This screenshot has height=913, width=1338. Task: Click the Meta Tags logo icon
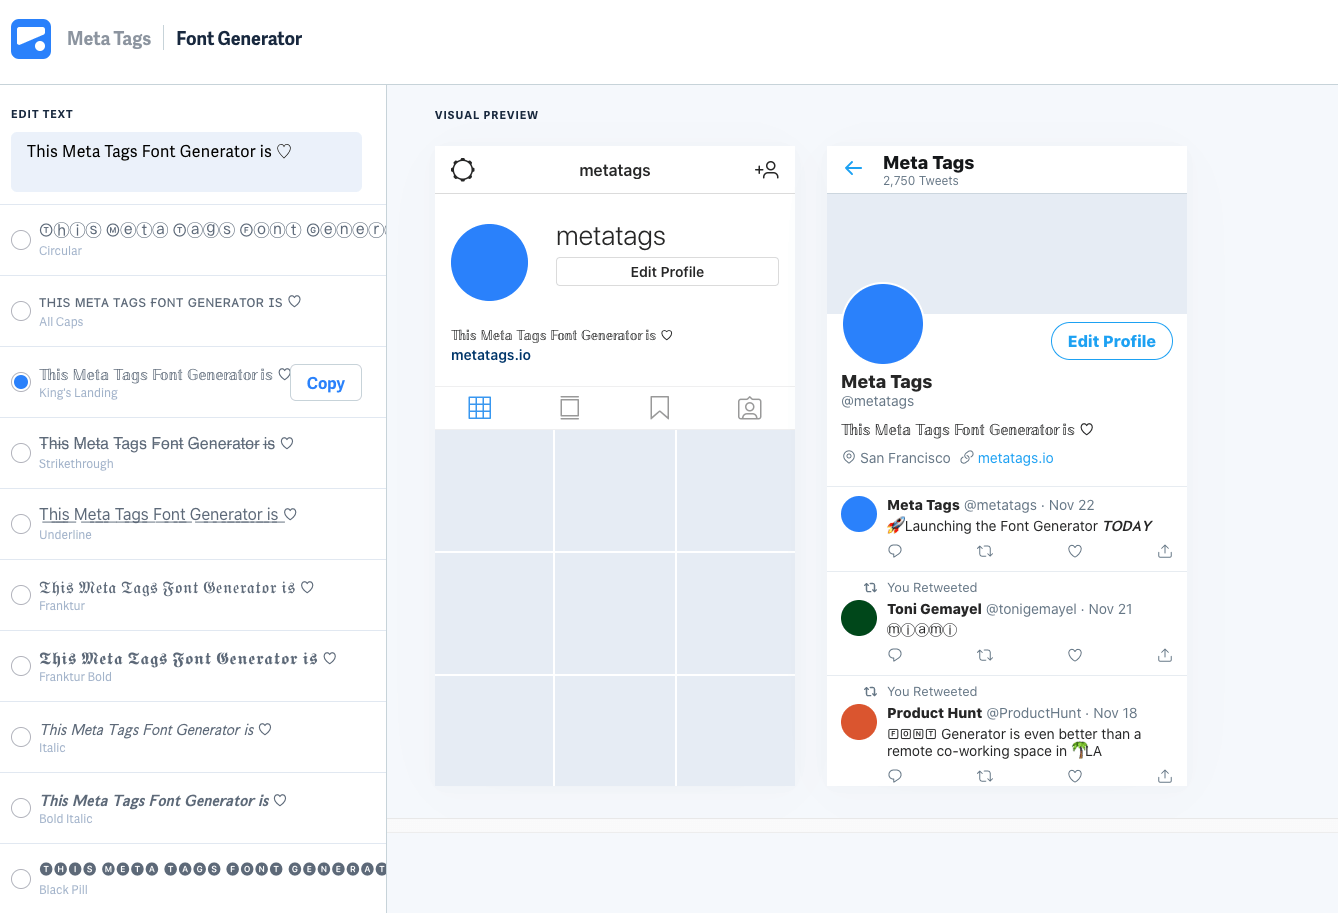[x=31, y=39]
